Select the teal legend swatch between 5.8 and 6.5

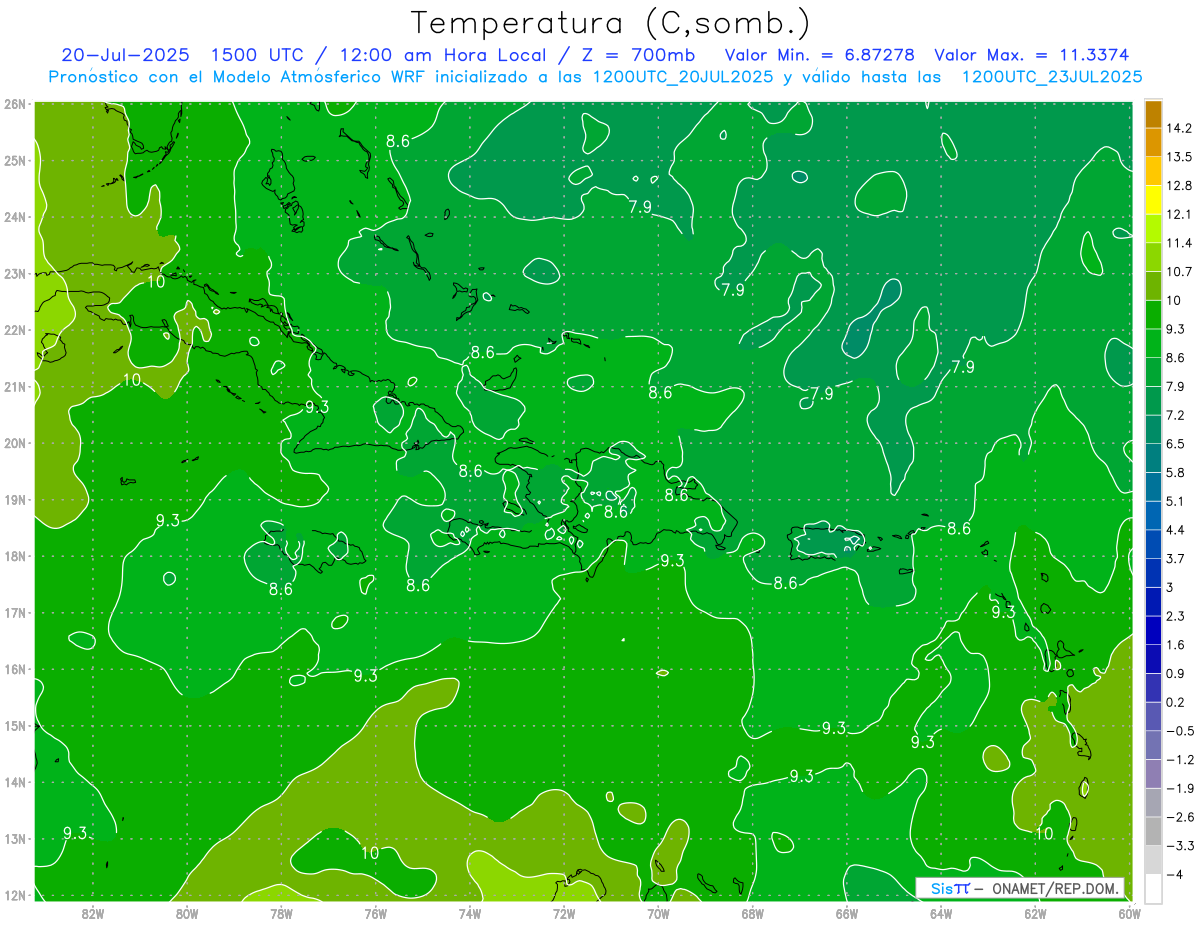coord(1152,457)
